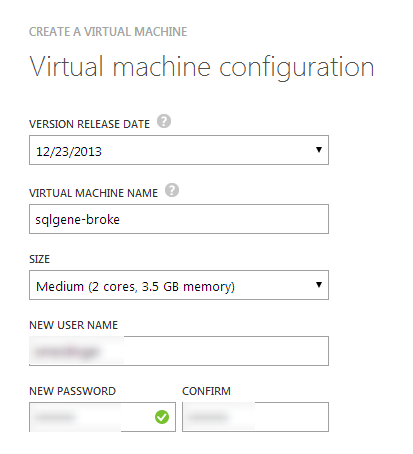
Task: Click help icon beside Virtual Machine Name
Action: [172, 190]
